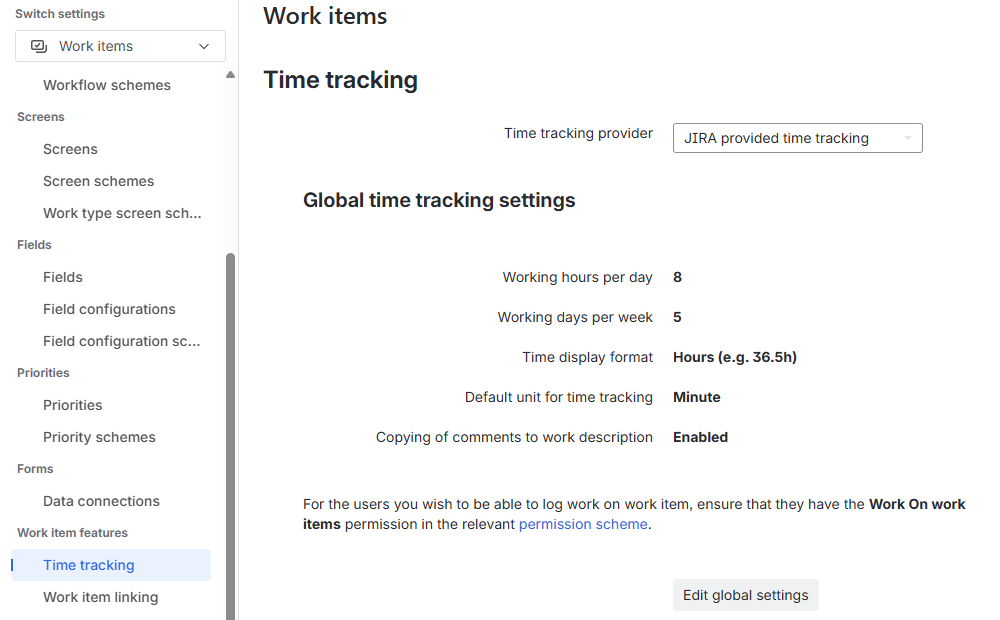Open the Time tracking provider dropdown
The height and width of the screenshot is (620, 1000).
tap(797, 138)
